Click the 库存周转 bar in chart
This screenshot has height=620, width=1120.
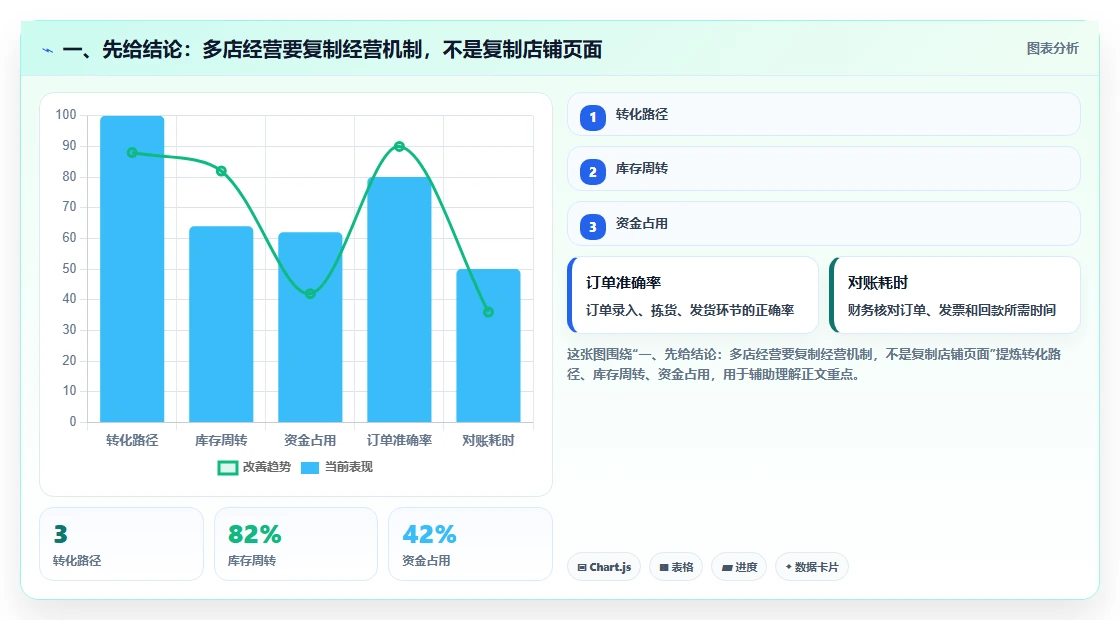pyautogui.click(x=221, y=324)
